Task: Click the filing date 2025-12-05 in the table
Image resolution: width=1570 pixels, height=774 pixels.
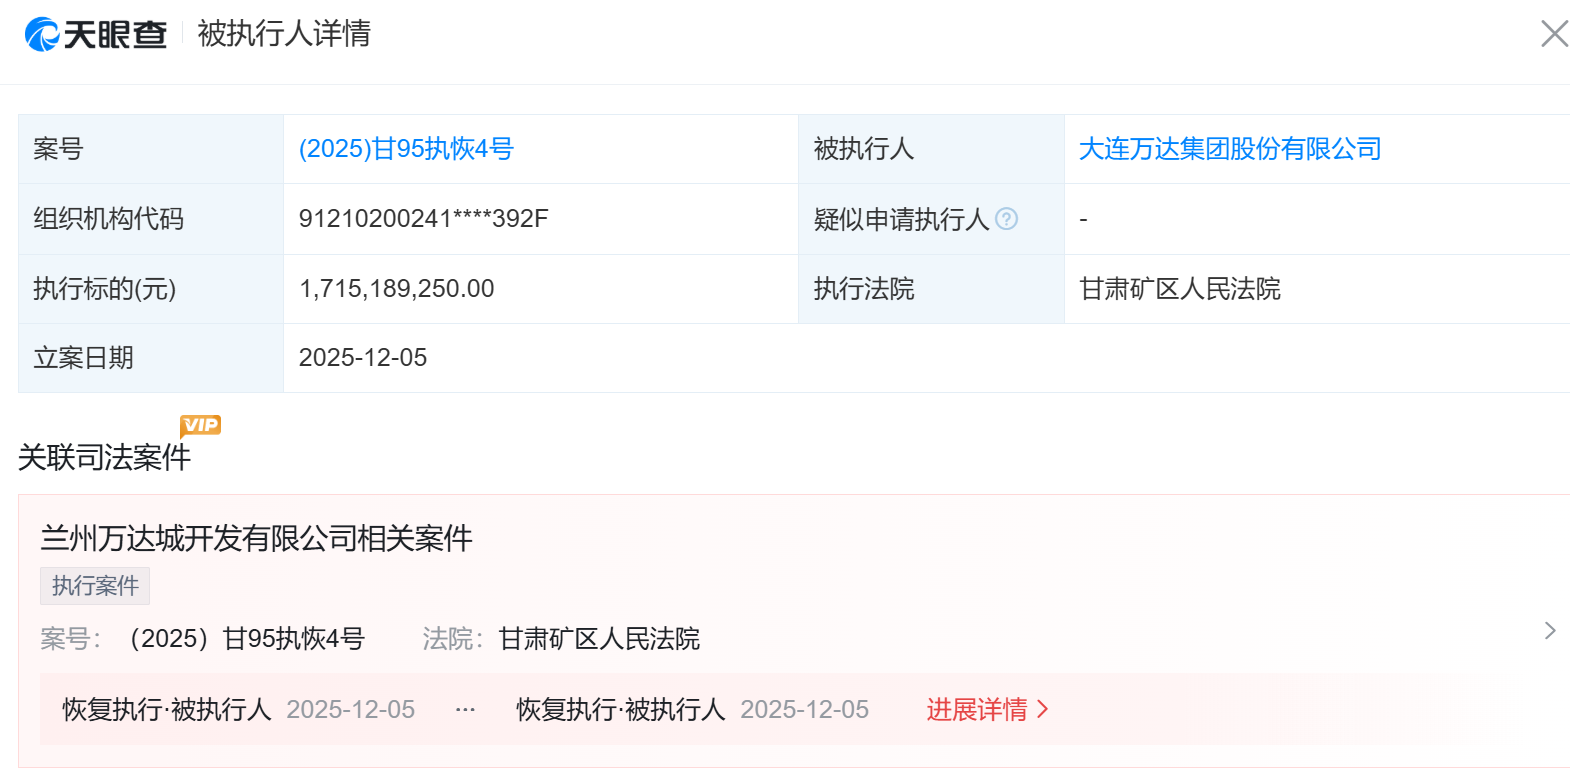Action: click(x=363, y=358)
